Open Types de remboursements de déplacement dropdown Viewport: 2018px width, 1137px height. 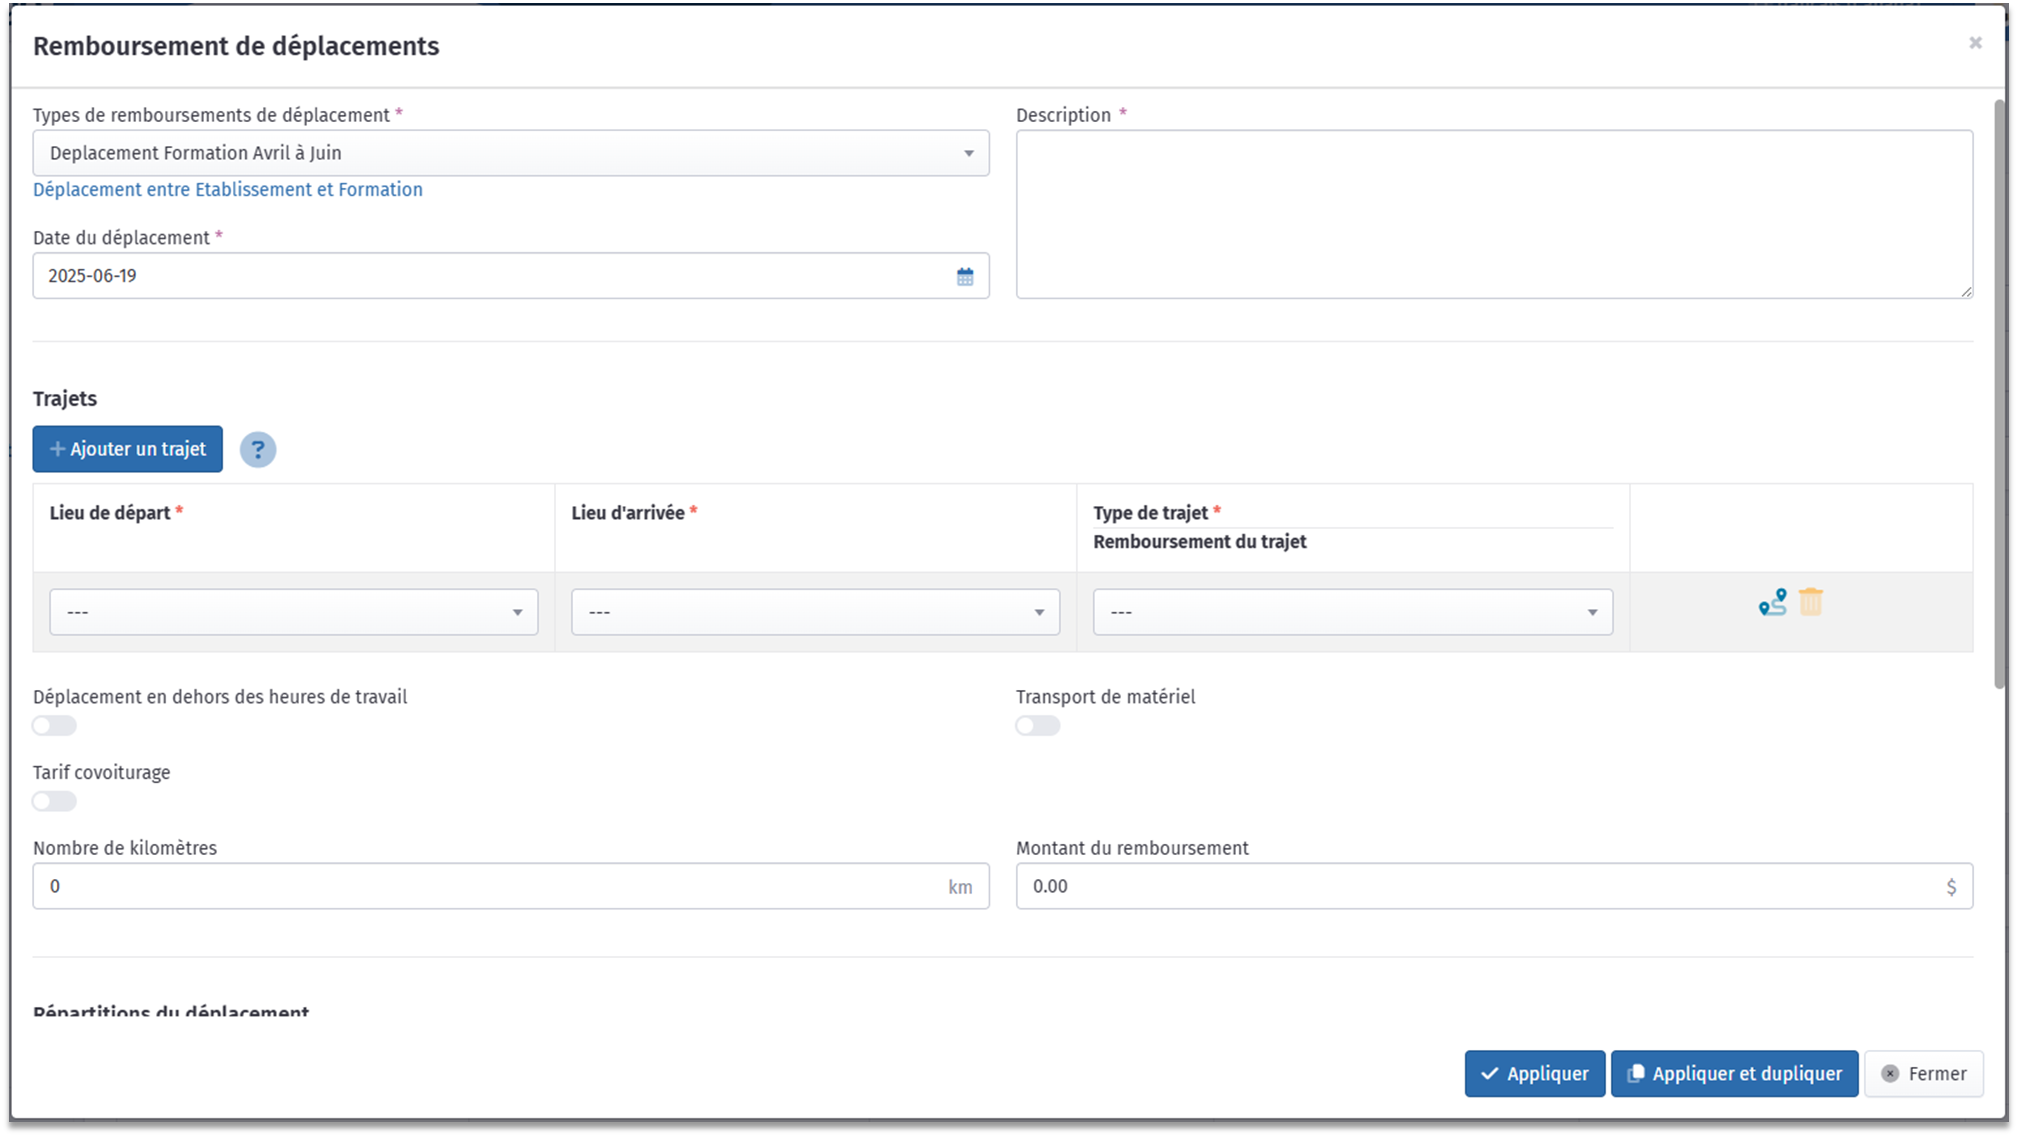click(x=510, y=153)
